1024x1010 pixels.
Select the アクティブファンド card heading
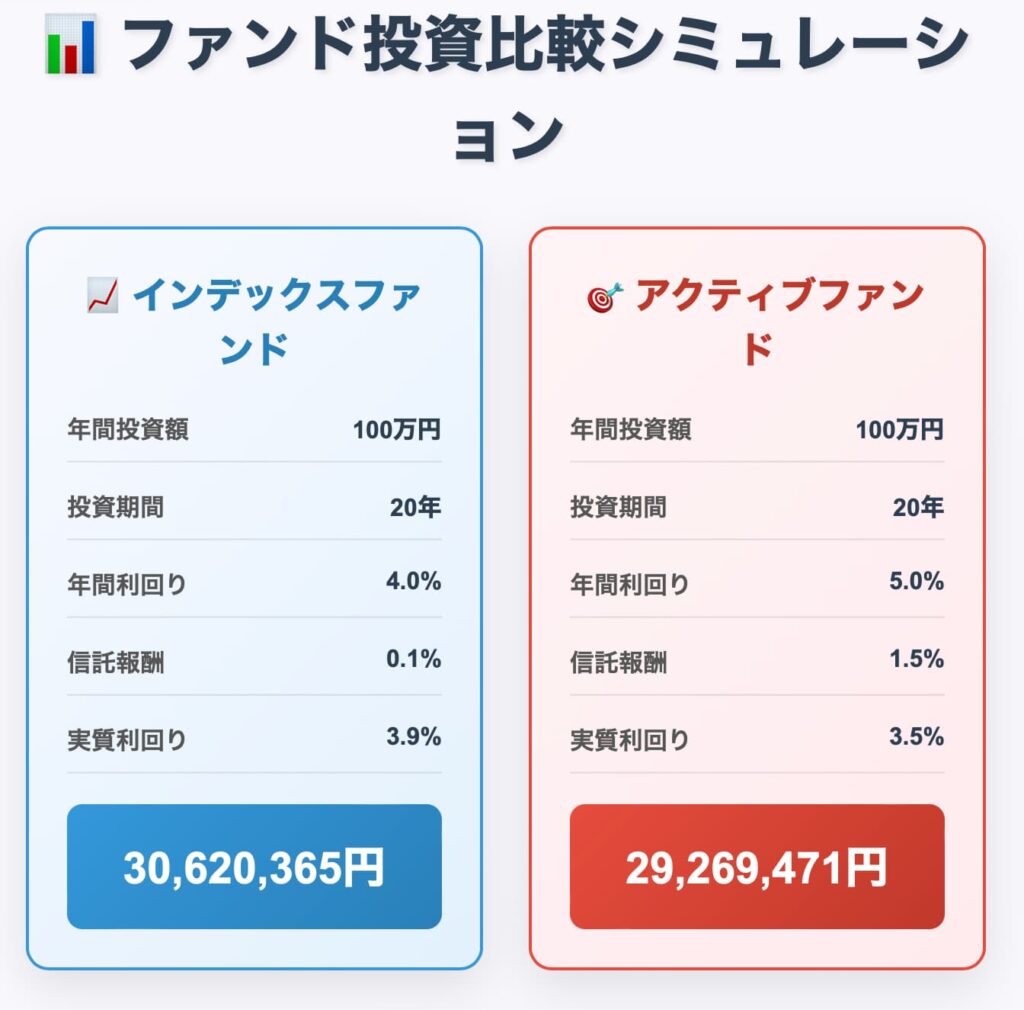pos(757,321)
